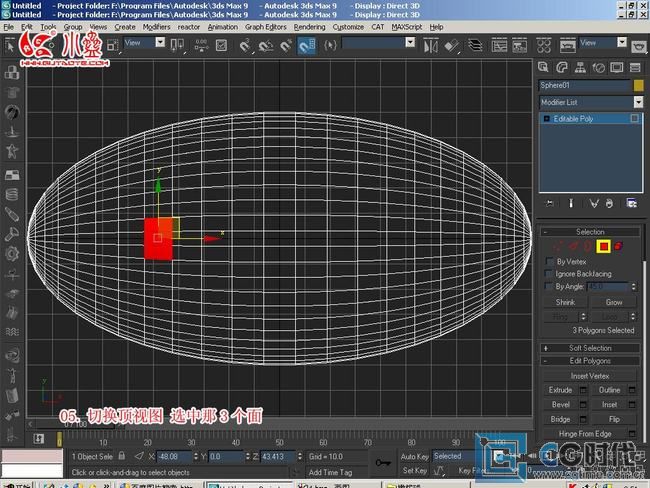Click the Bevel button
This screenshot has width=650, height=488.
click(560, 405)
